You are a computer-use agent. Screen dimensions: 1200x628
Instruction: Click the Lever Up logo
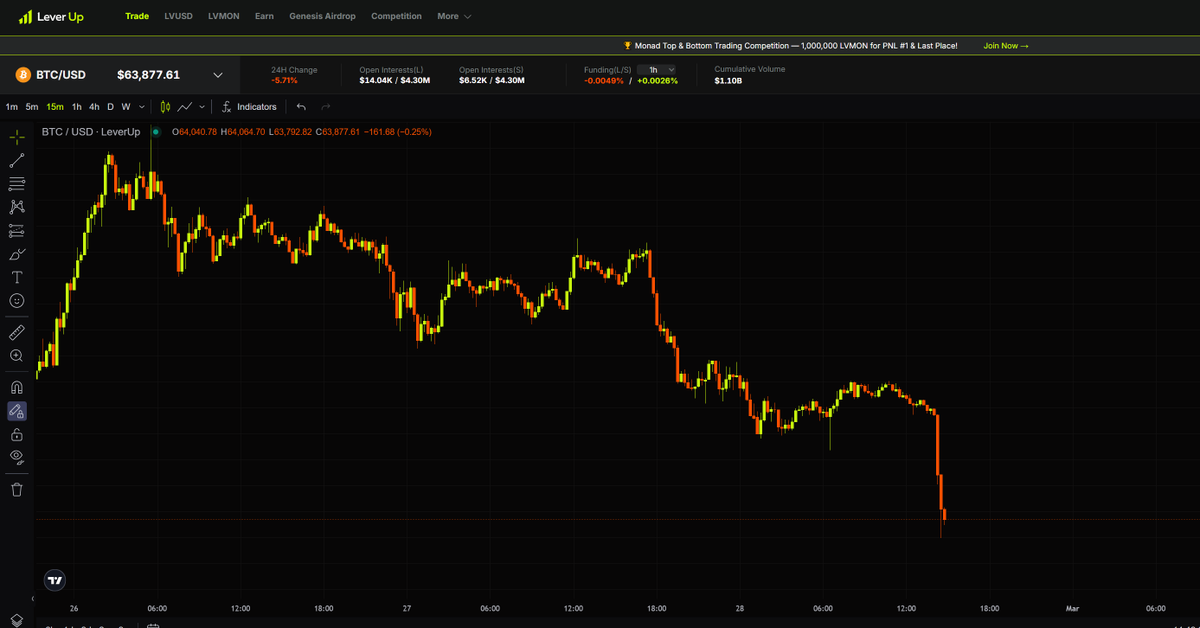point(51,16)
